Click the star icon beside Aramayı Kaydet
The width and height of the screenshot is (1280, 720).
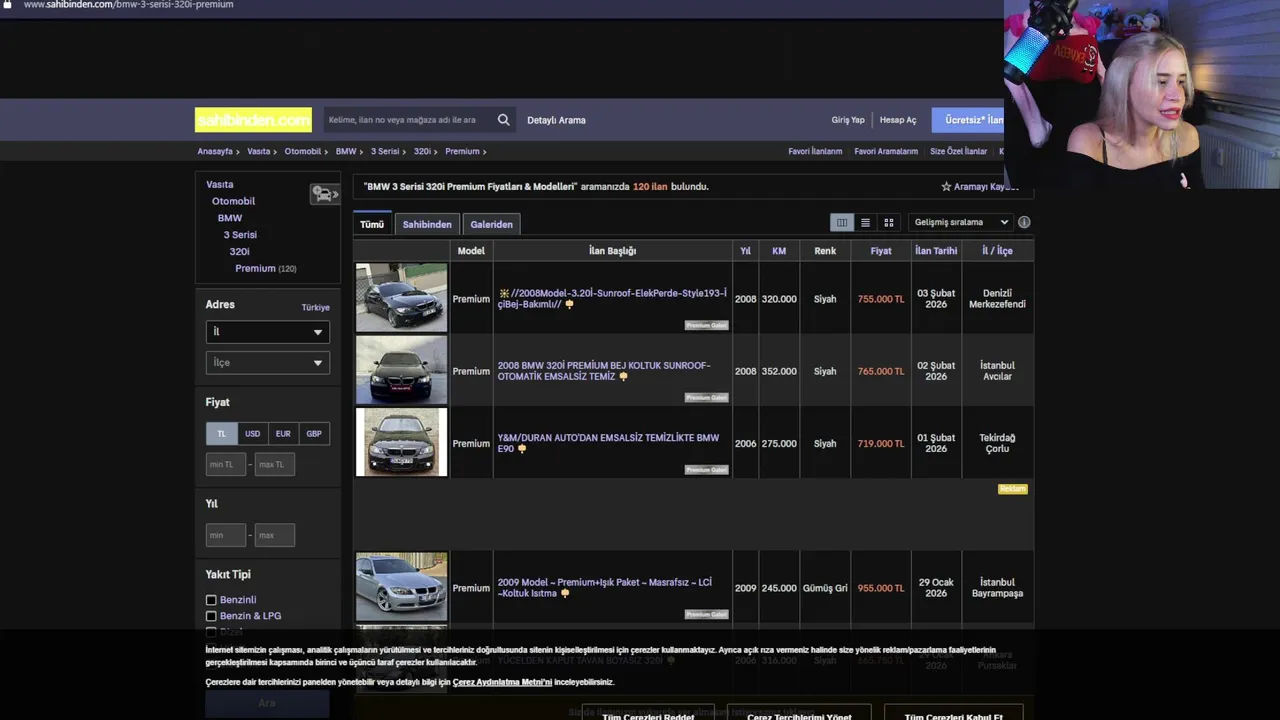pyautogui.click(x=946, y=187)
